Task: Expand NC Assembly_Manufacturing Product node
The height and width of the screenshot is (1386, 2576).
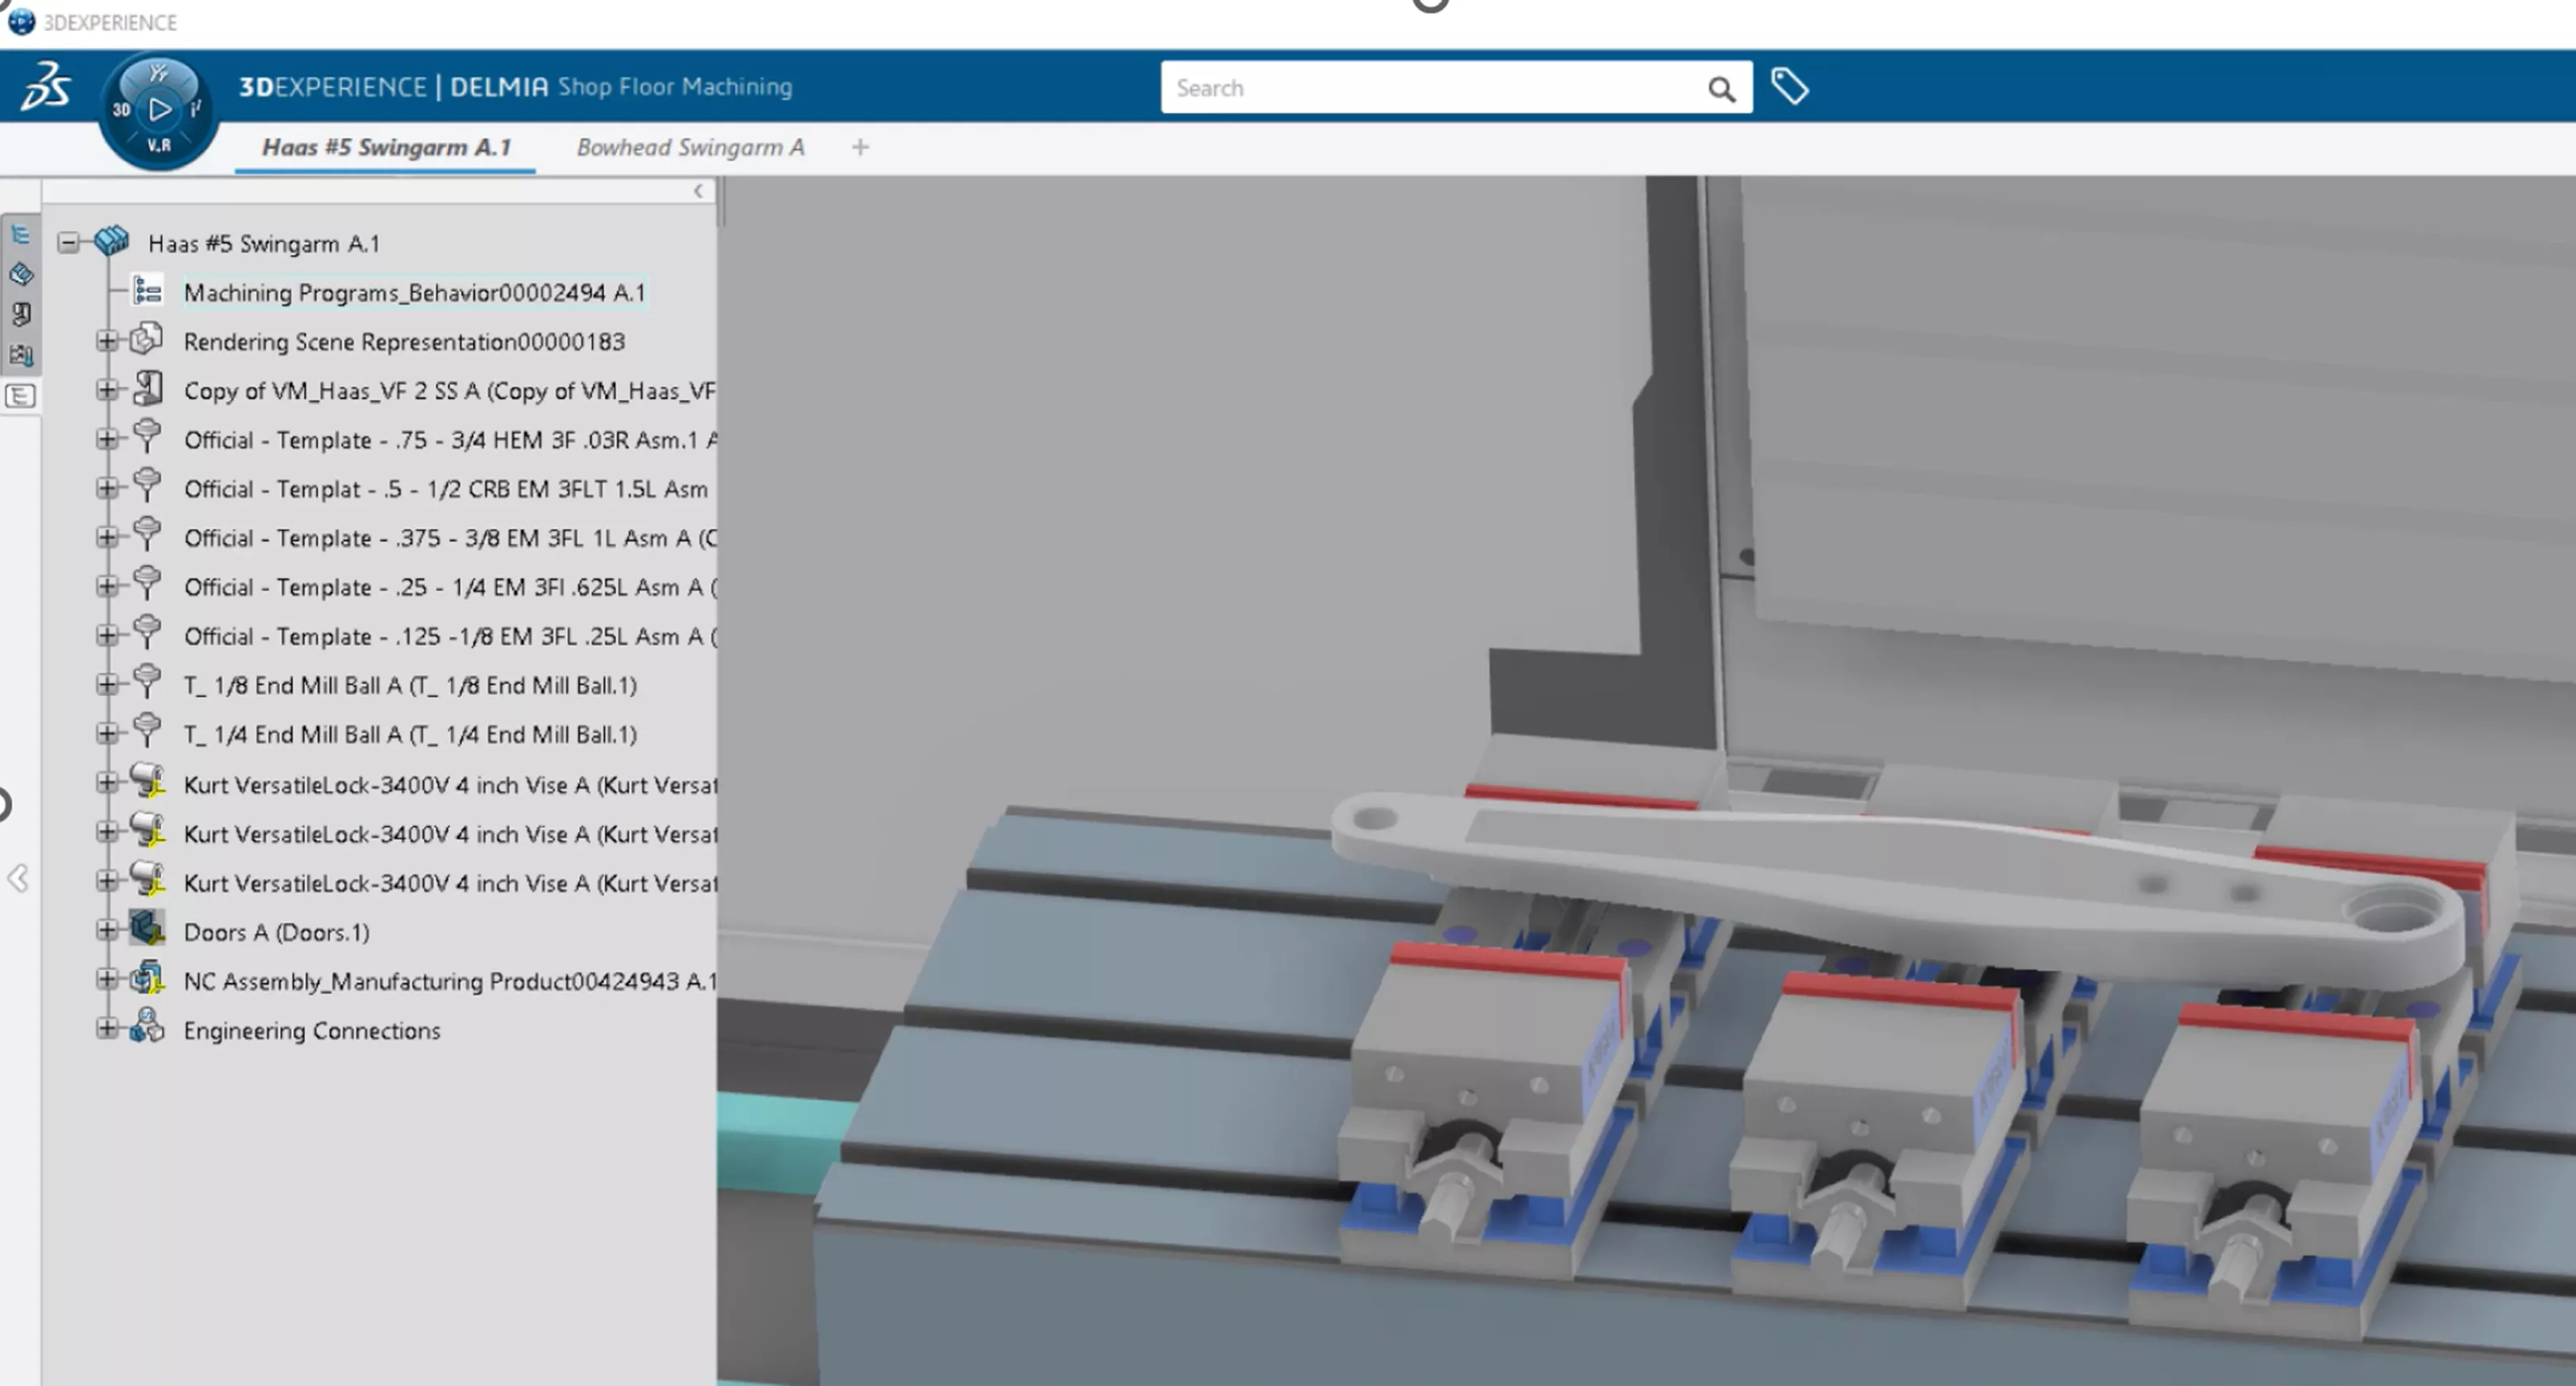Action: [106, 979]
